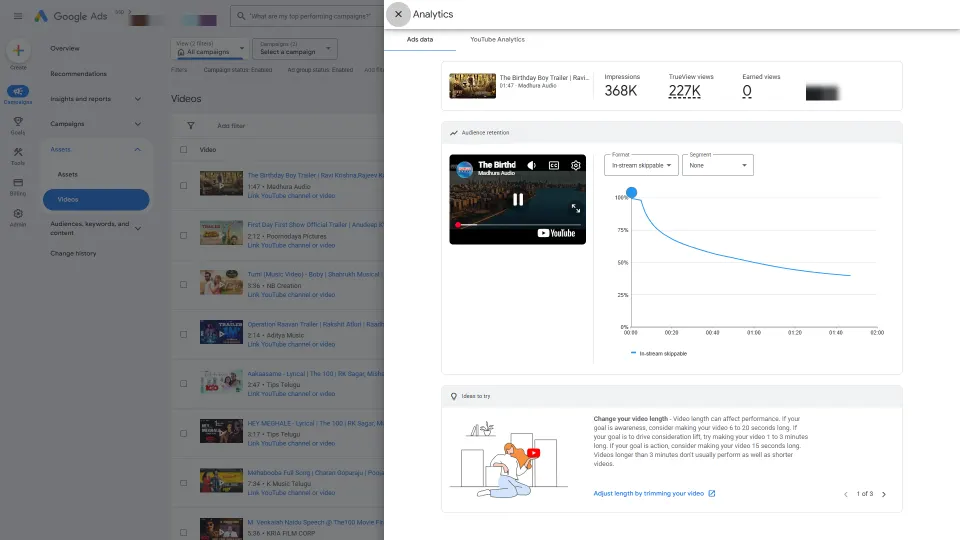Click In-stream skippable chart legend
Screen dimensions: 960x540
659,353
